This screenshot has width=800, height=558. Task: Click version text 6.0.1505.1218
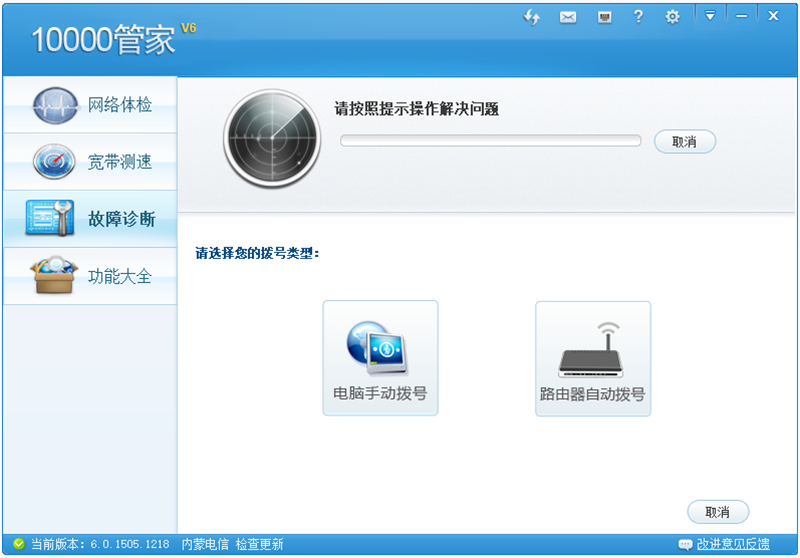(x=130, y=544)
